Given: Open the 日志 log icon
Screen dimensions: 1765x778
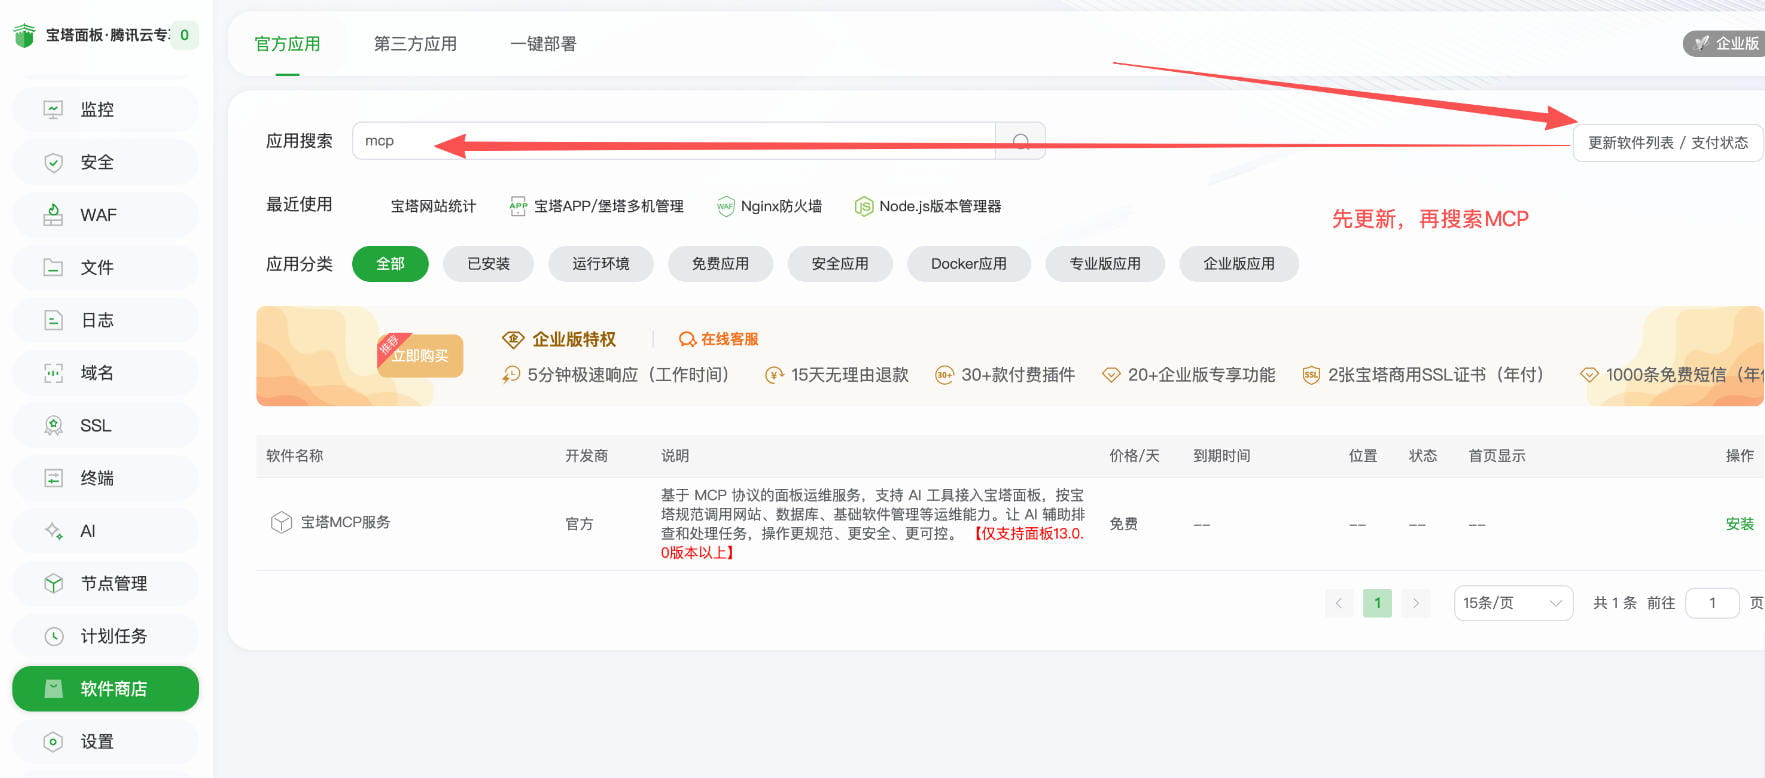Looking at the screenshot, I should [x=54, y=320].
